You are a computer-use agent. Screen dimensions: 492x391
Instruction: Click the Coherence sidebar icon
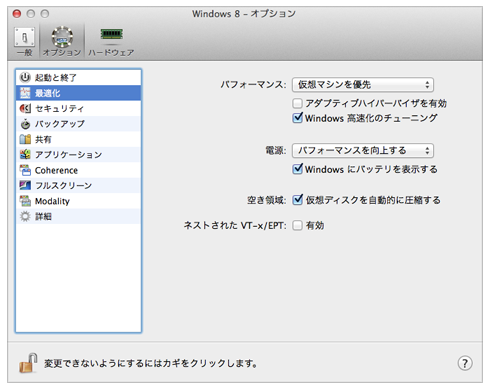(25, 170)
